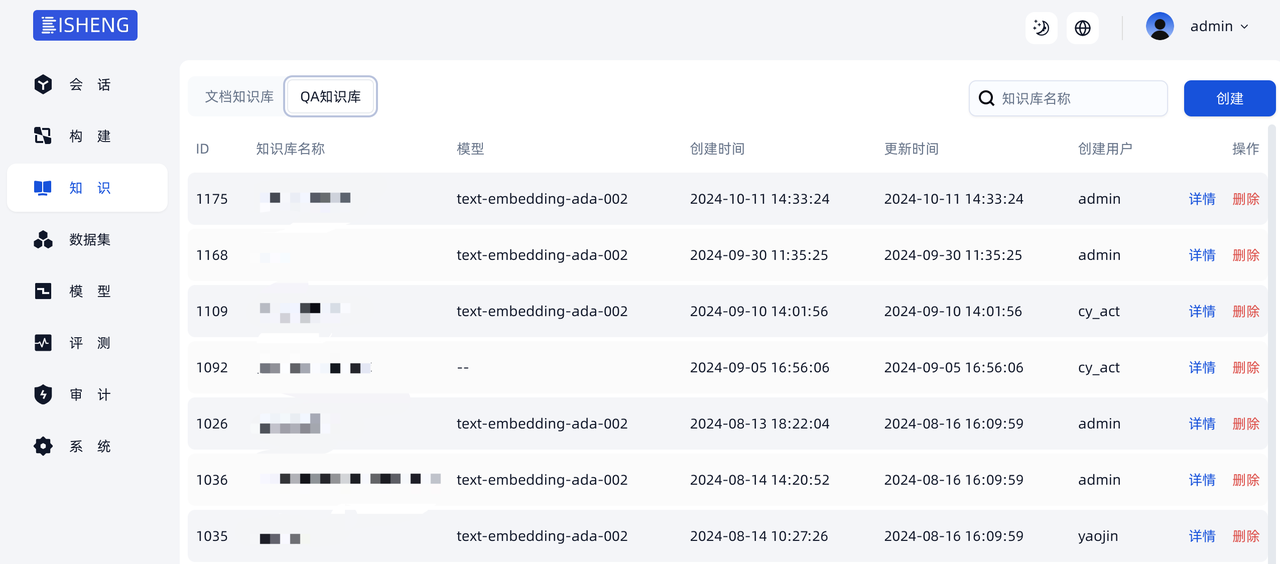This screenshot has width=1280, height=564.
Task: Open 详情 for knowledge base 1036
Action: [1202, 480]
